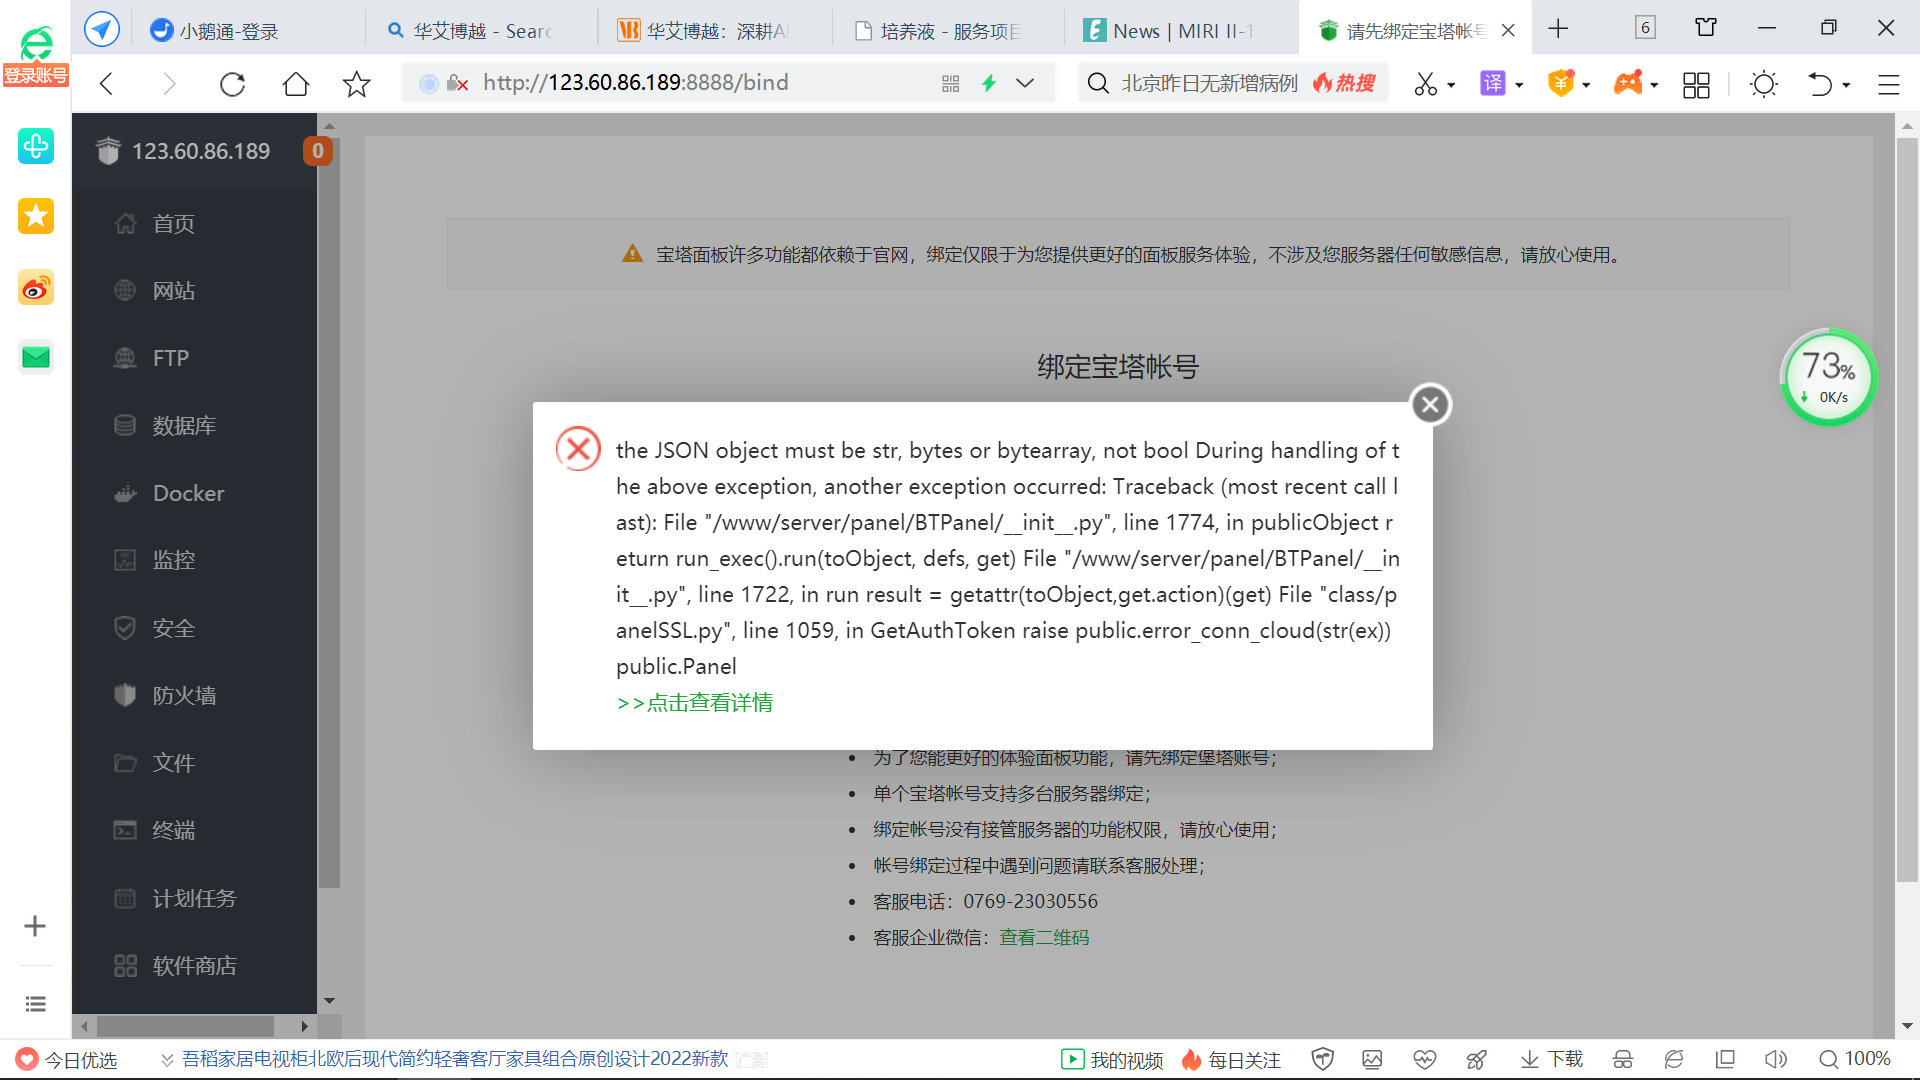
Task: Click the 100% zoom level control
Action: pos(1855,1060)
